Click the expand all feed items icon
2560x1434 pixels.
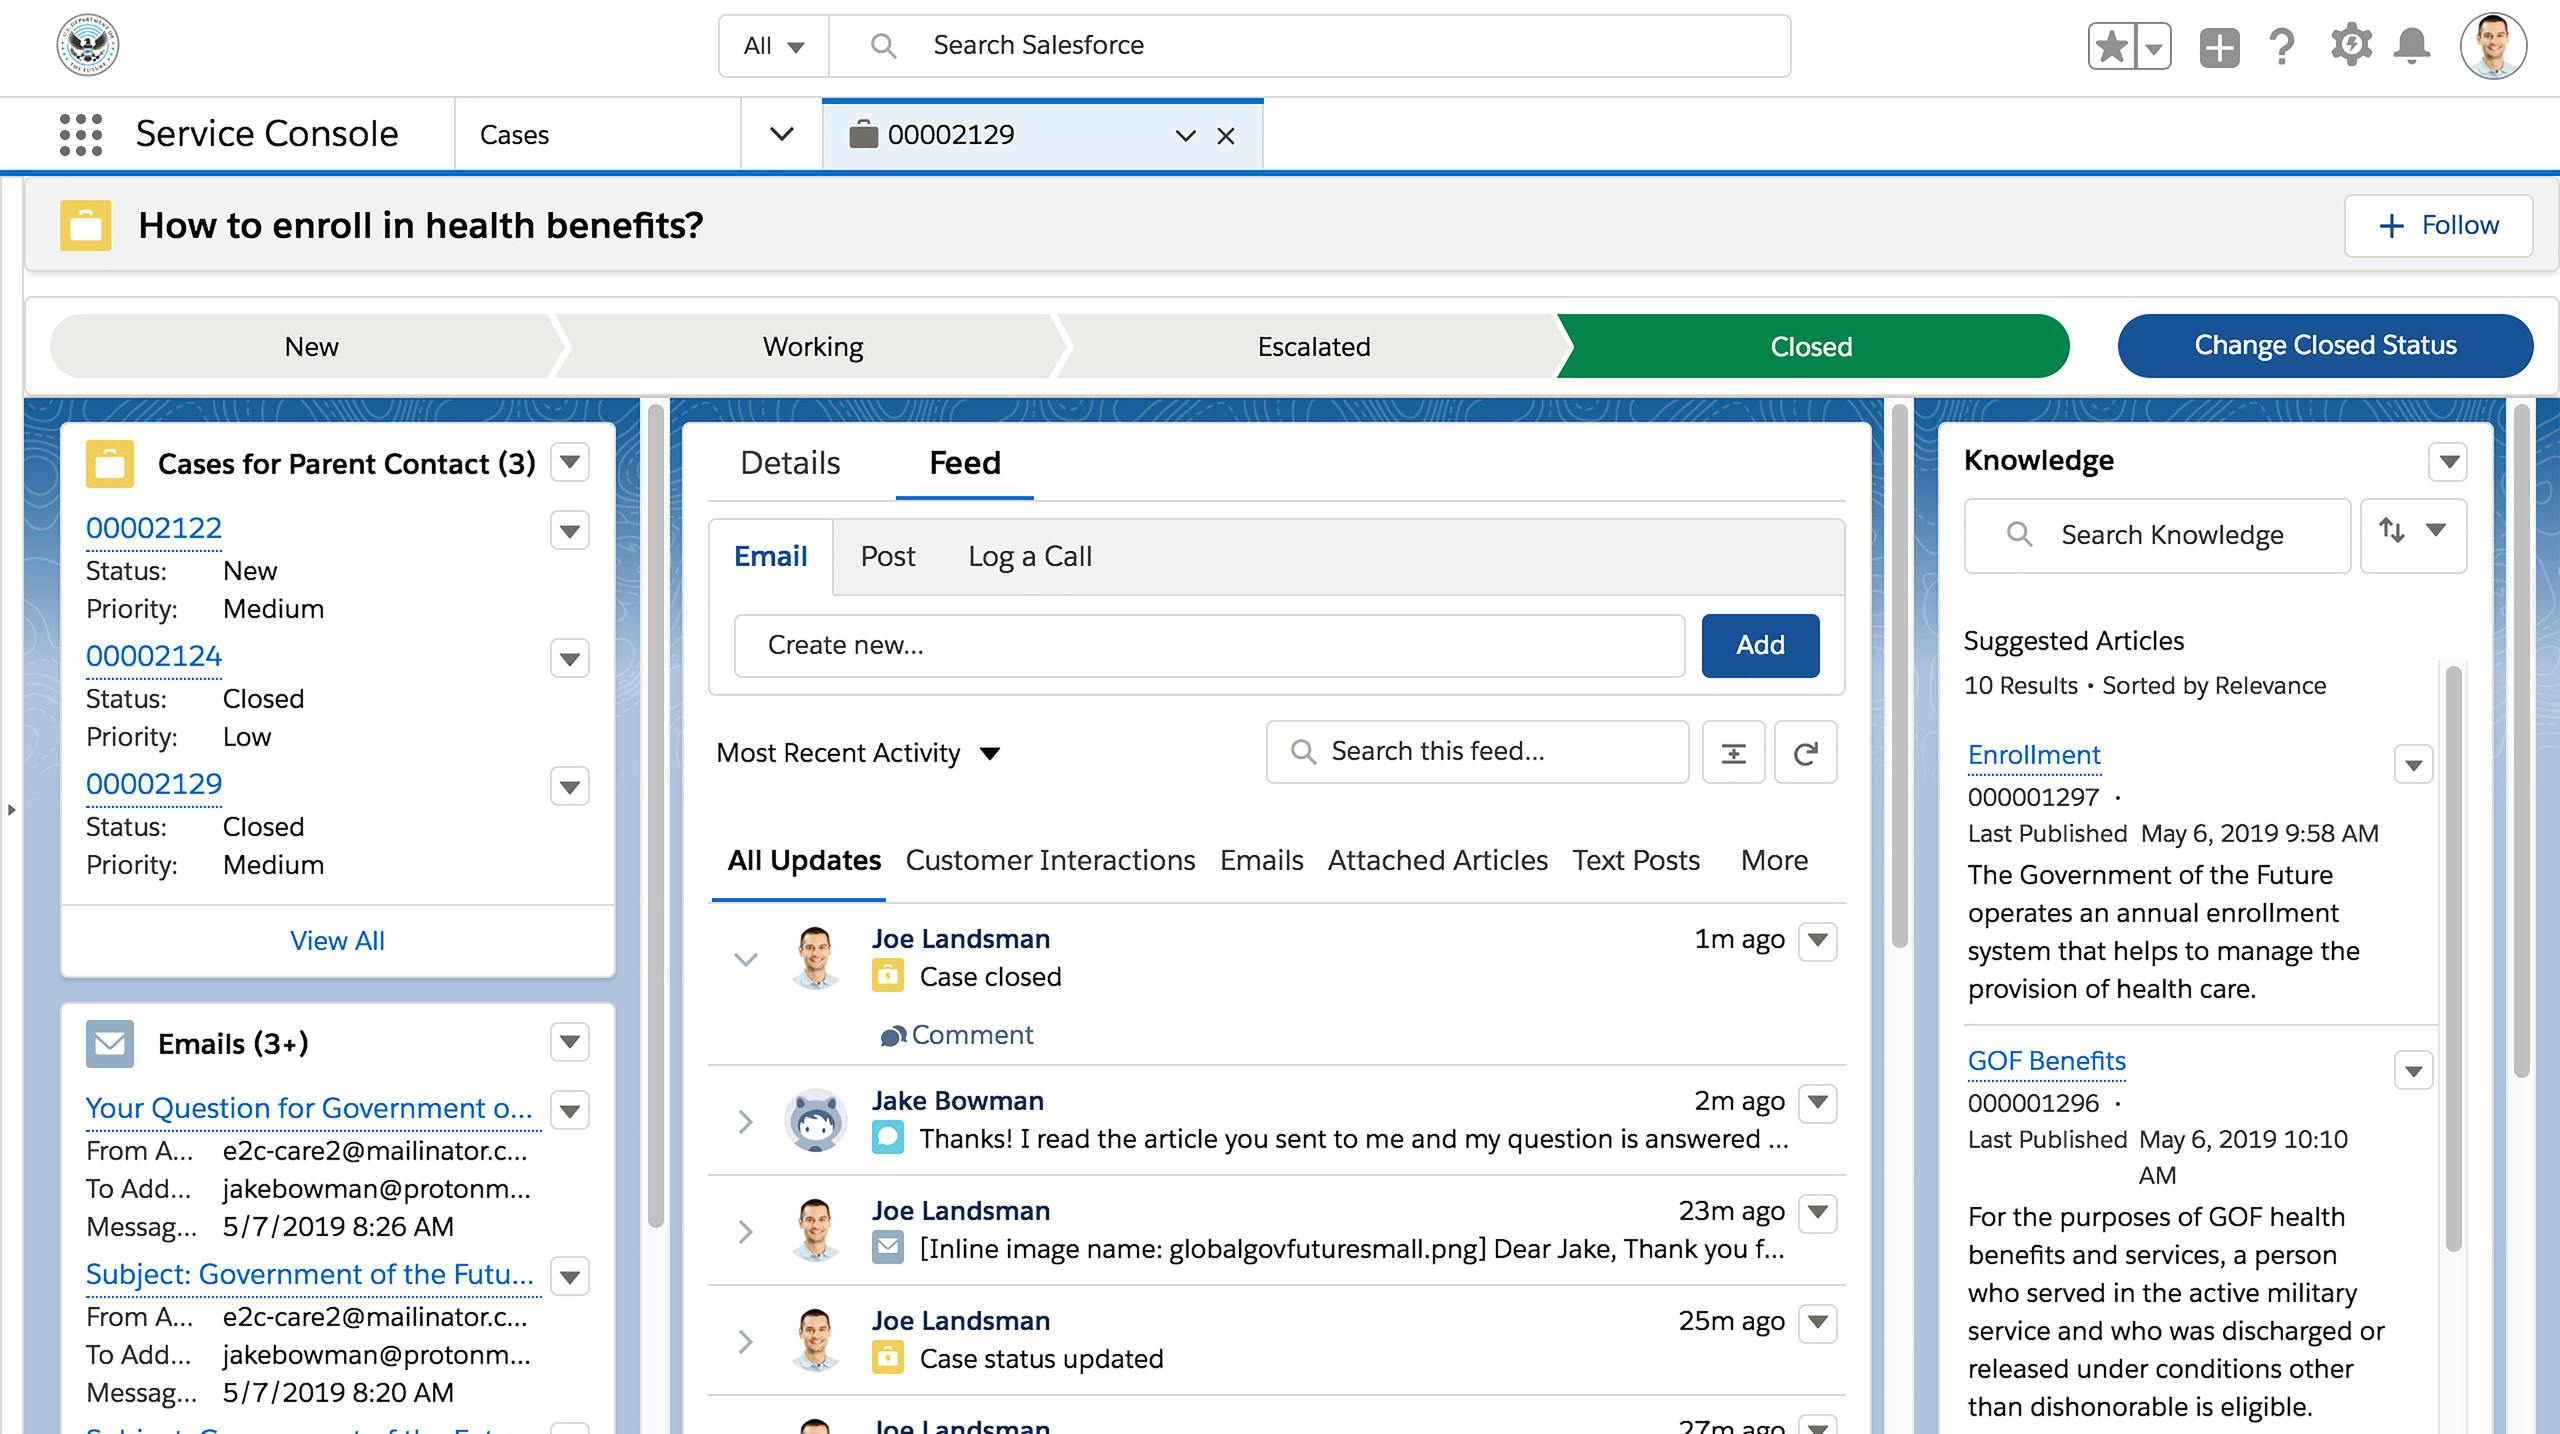pyautogui.click(x=1733, y=752)
